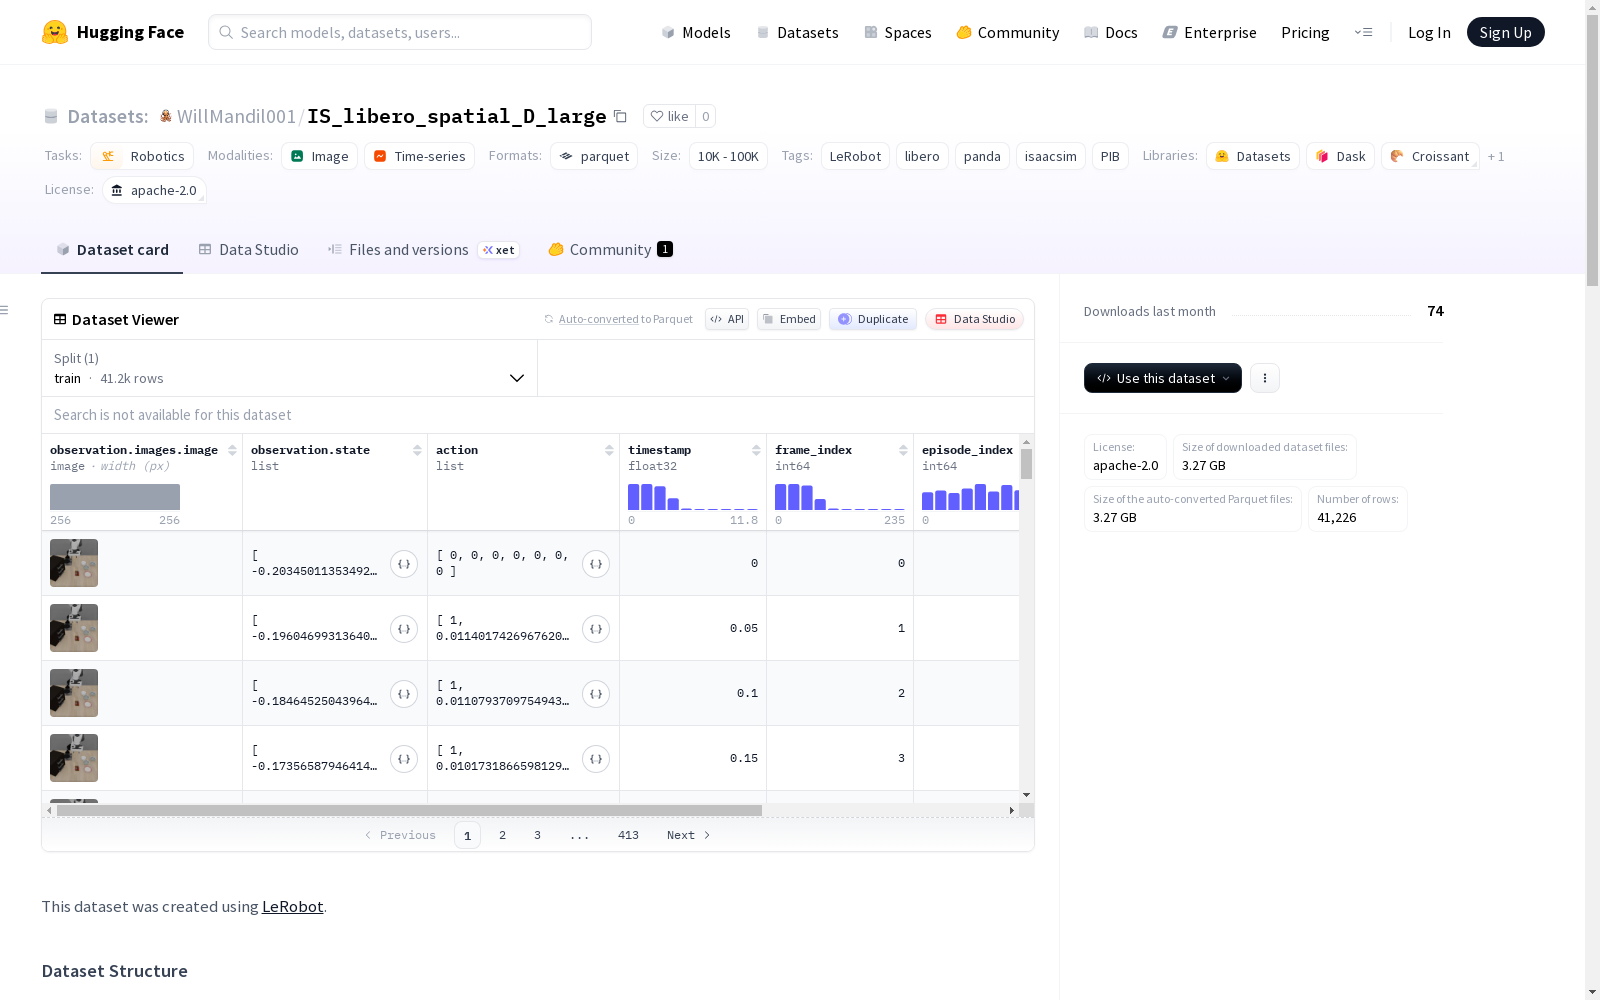Open the Community tab
The width and height of the screenshot is (1600, 1000).
pos(610,250)
